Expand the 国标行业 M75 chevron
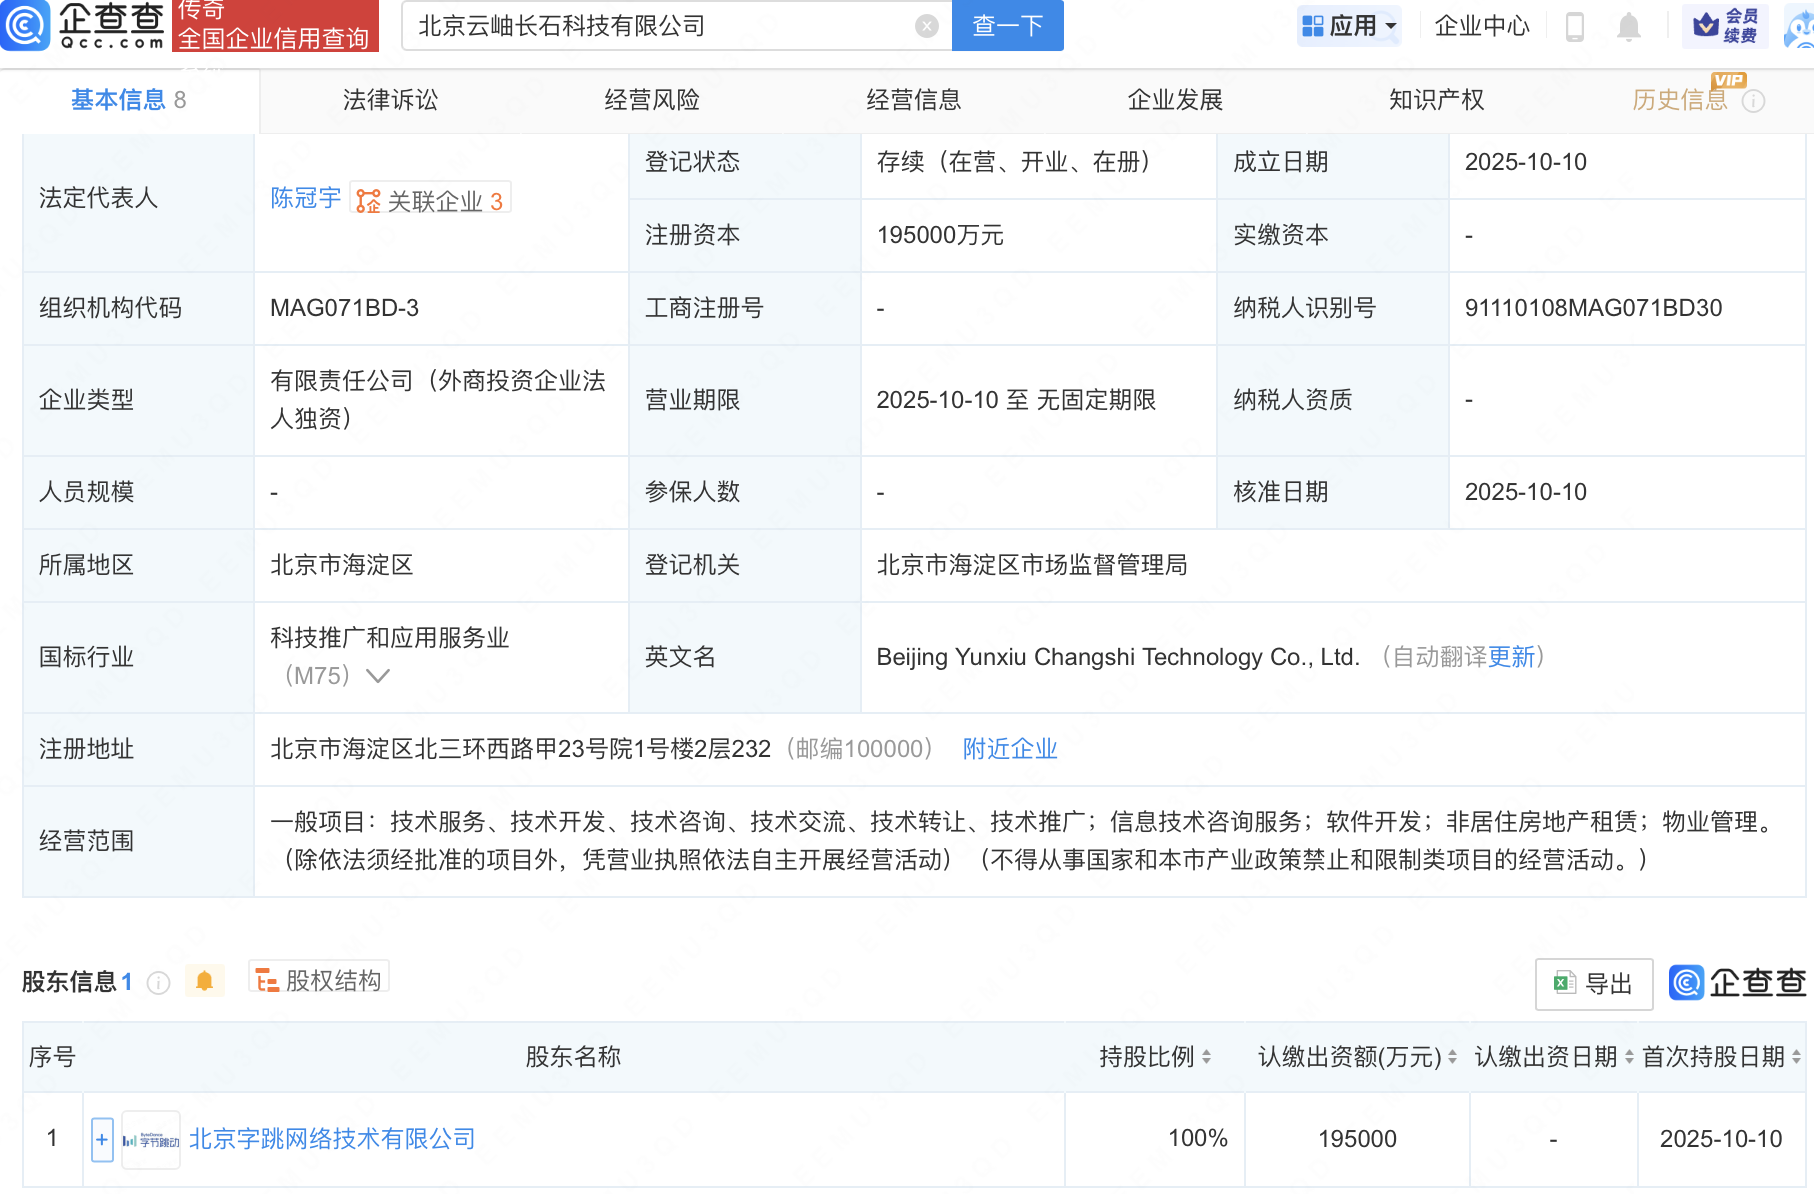The width and height of the screenshot is (1814, 1194). (378, 676)
